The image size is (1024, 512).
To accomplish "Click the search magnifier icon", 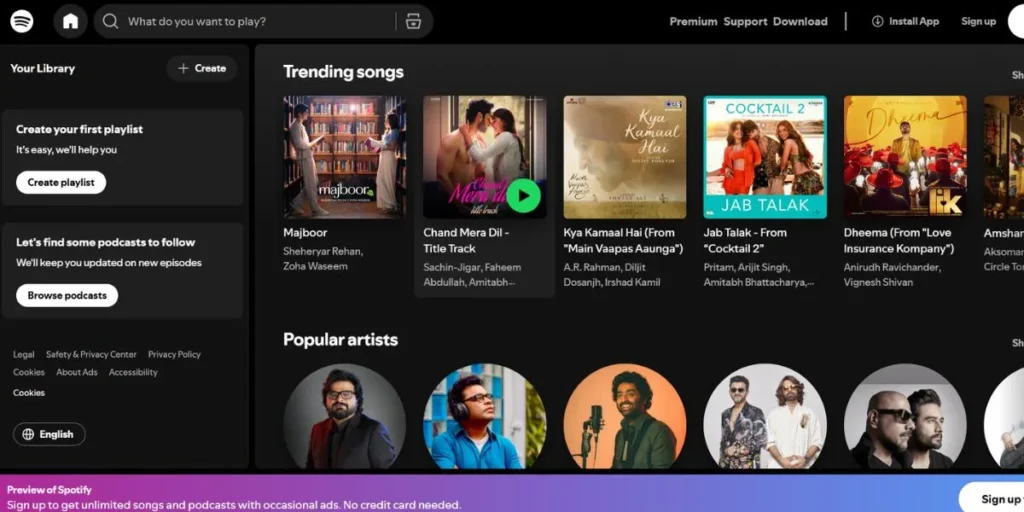I will click(x=110, y=22).
